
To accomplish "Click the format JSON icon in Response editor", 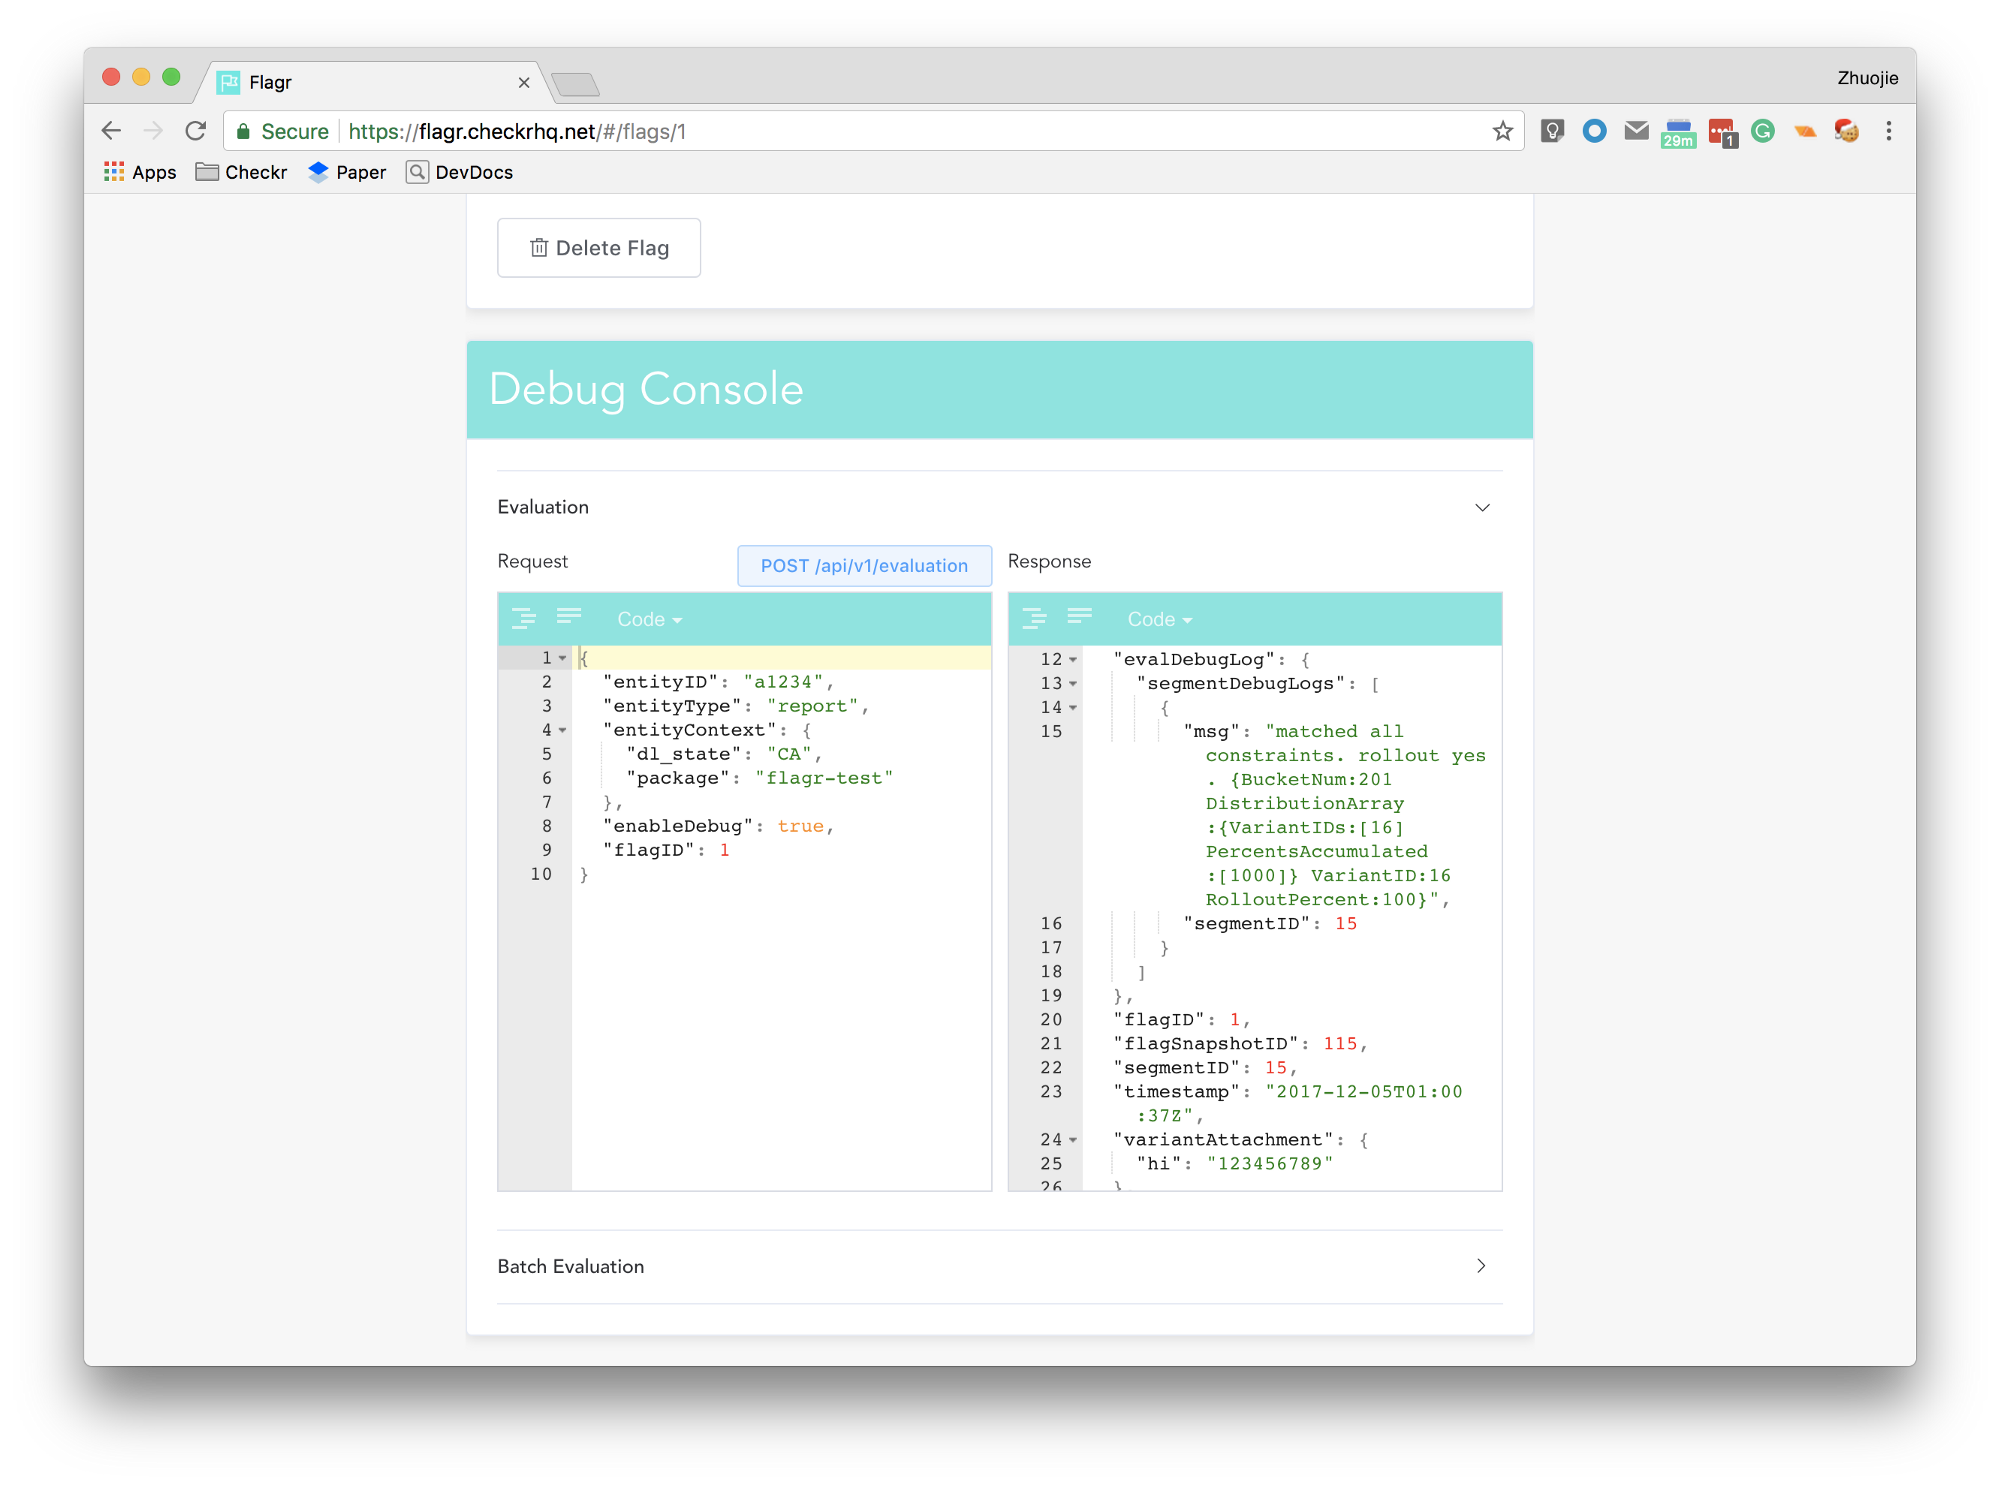I will [x=1034, y=618].
